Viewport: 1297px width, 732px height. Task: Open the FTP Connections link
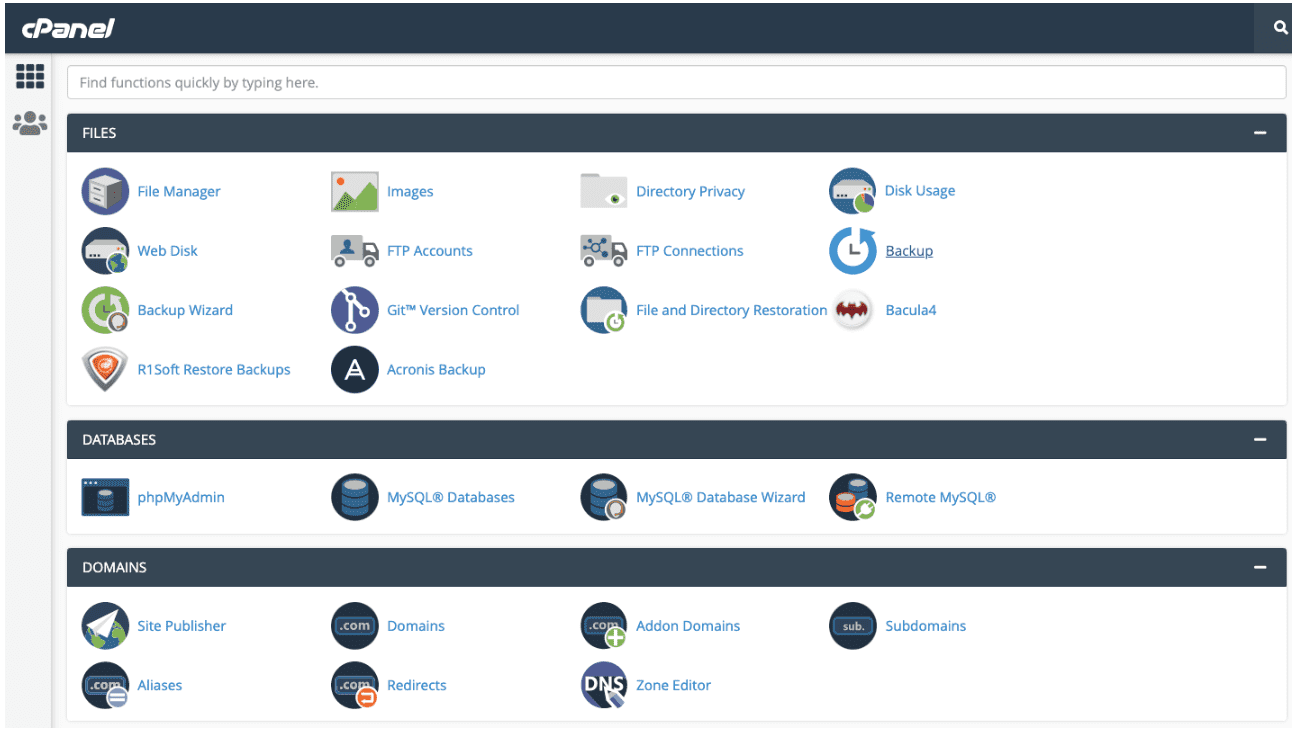tap(690, 251)
